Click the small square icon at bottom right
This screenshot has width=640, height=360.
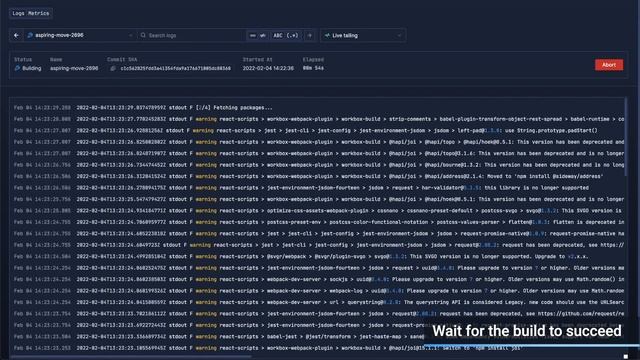(x=626, y=356)
